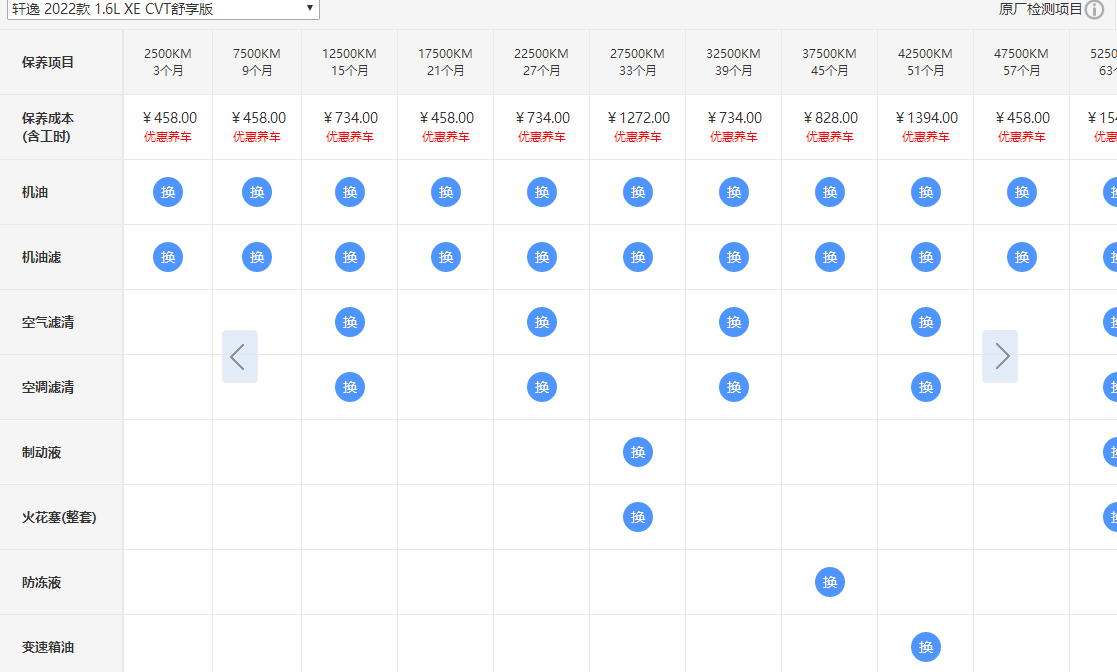The image size is (1117, 672).
Task: Select the 制动液 row label
Action: 41,452
